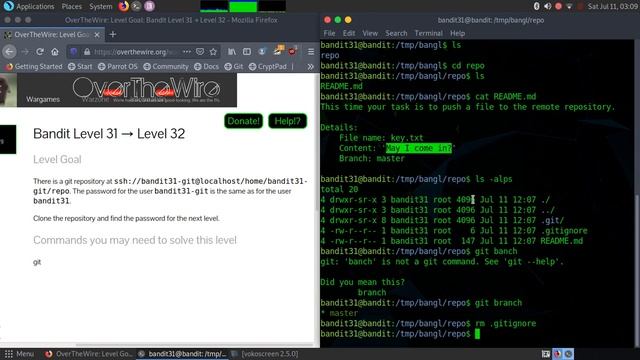This screenshot has height=360, width=640.
Task: Click the system monitor graph applet
Action: click(243, 6)
